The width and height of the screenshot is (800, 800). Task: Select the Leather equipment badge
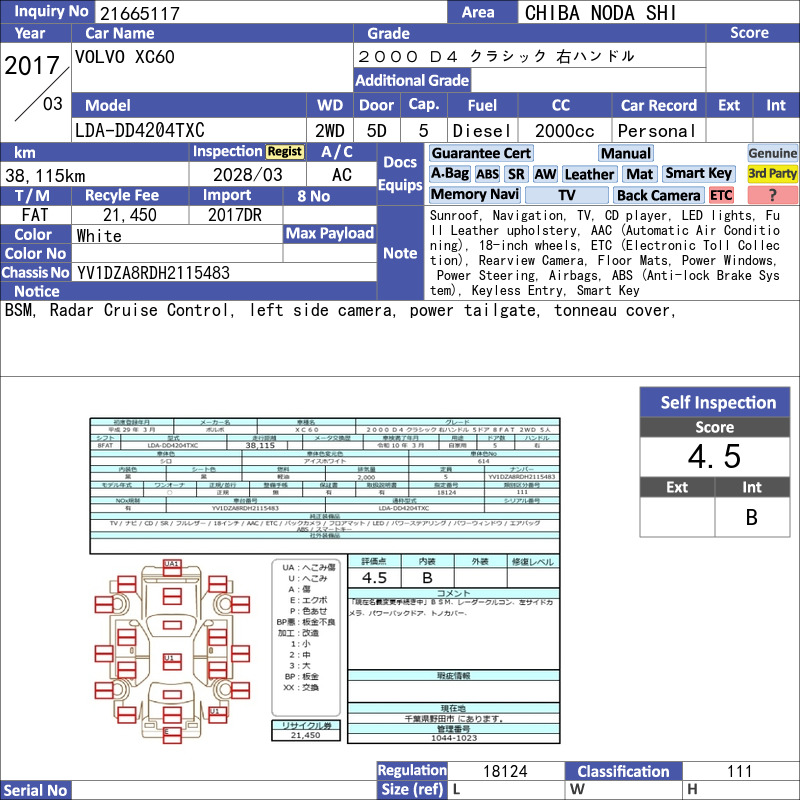coord(589,174)
